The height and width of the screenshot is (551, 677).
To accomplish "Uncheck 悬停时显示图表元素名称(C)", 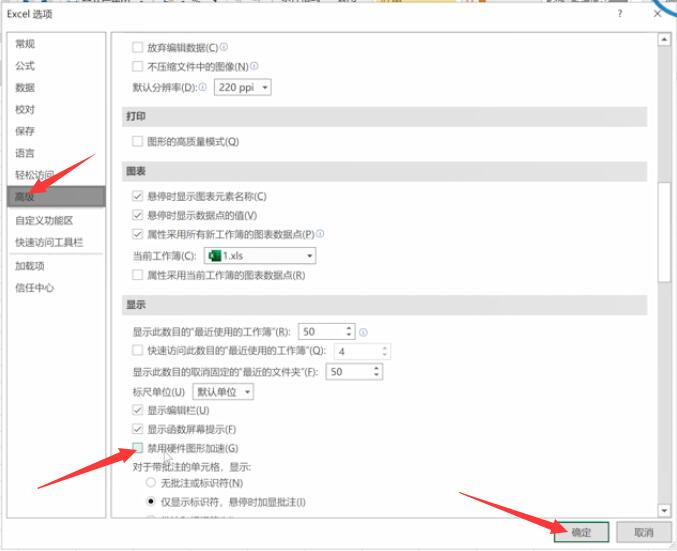I will tap(137, 196).
